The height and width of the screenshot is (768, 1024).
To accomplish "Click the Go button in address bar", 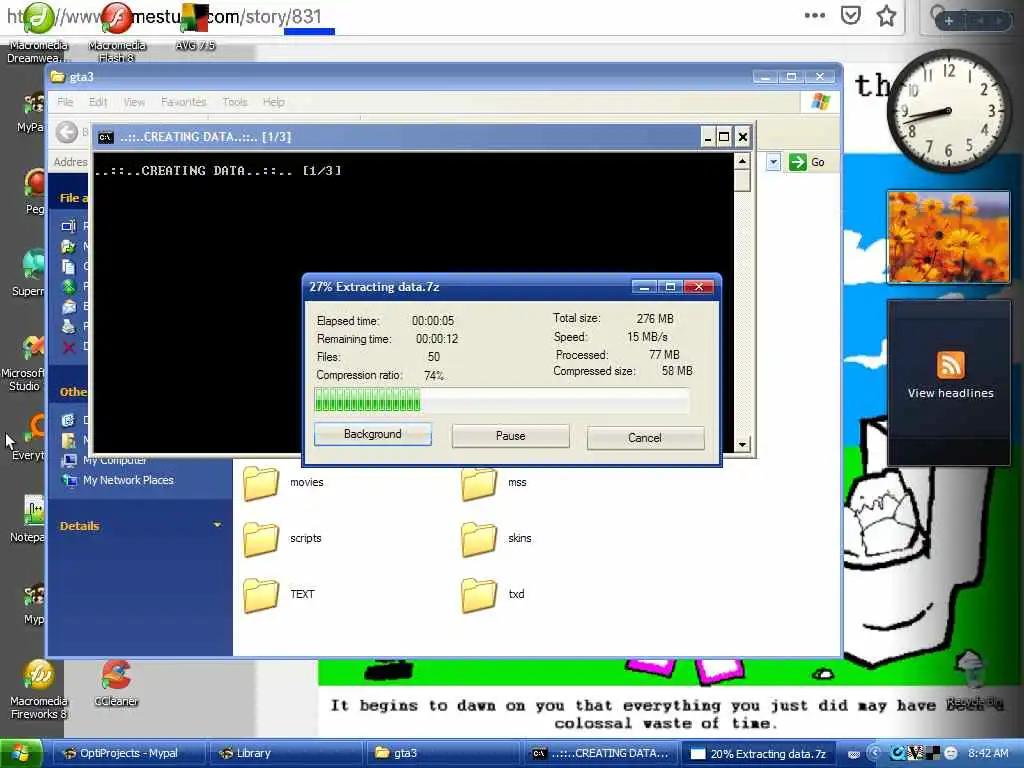I will tap(807, 162).
